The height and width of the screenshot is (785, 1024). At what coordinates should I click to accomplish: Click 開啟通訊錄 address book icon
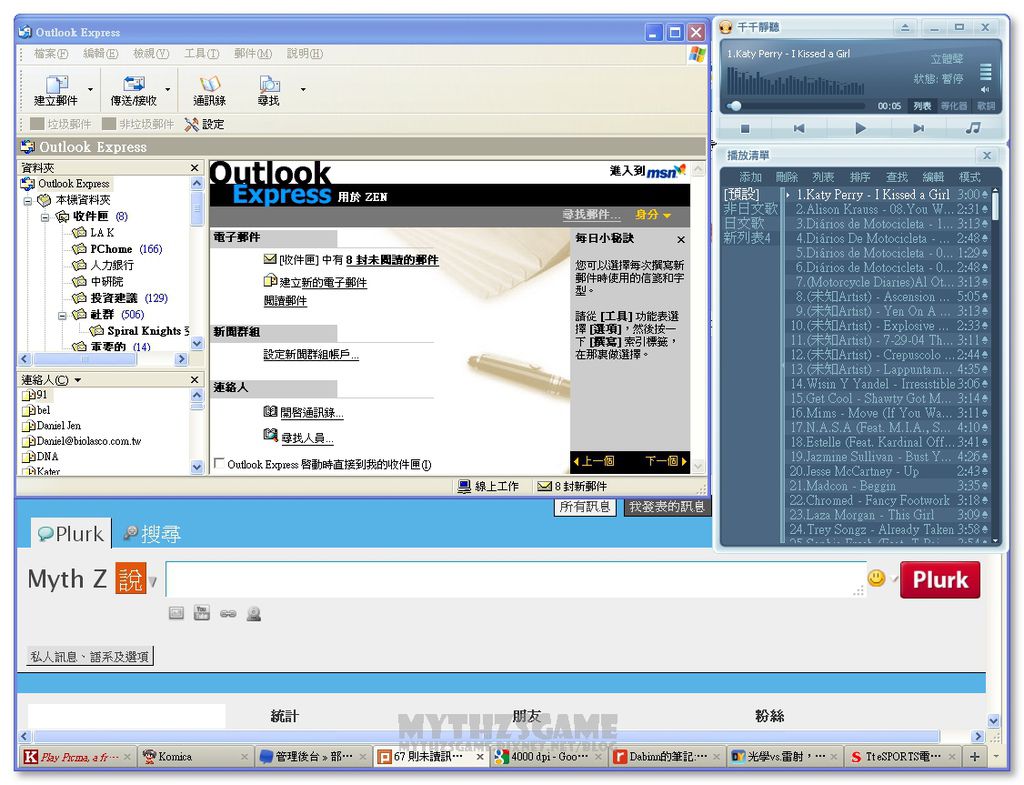270,411
